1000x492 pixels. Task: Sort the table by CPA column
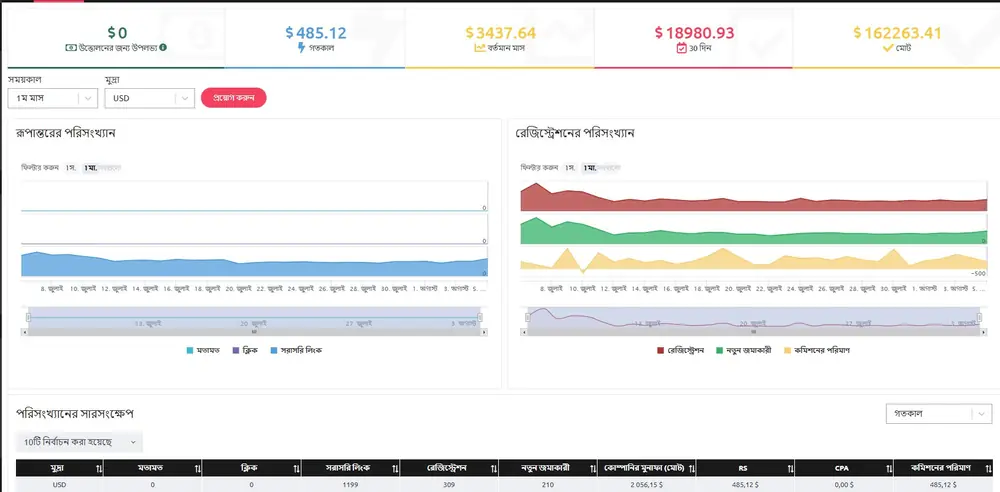[x=888, y=468]
